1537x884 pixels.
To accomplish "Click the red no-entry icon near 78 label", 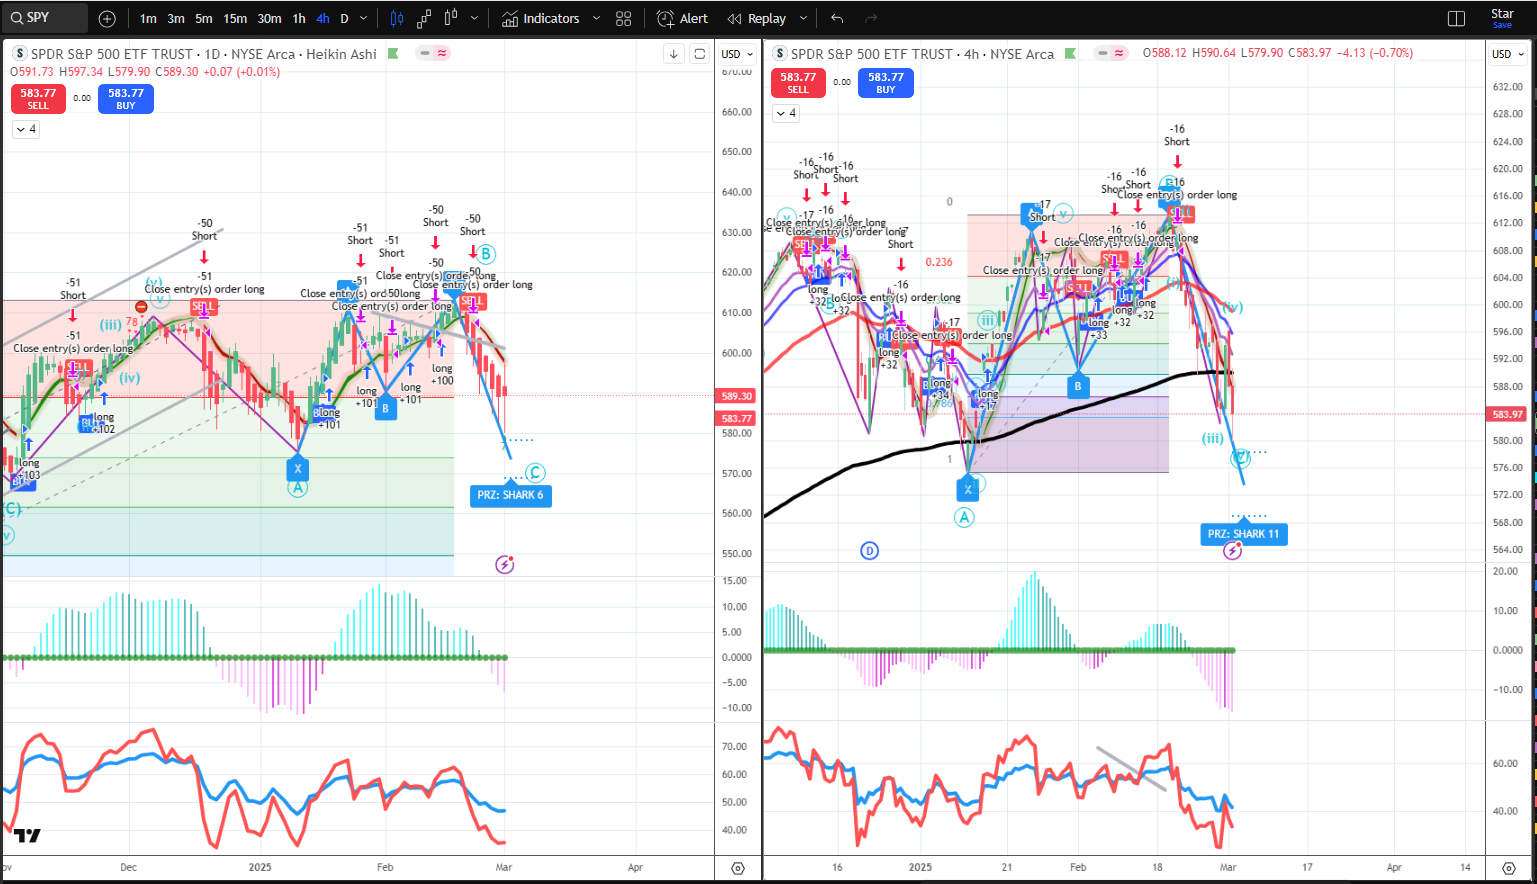I will click(142, 307).
